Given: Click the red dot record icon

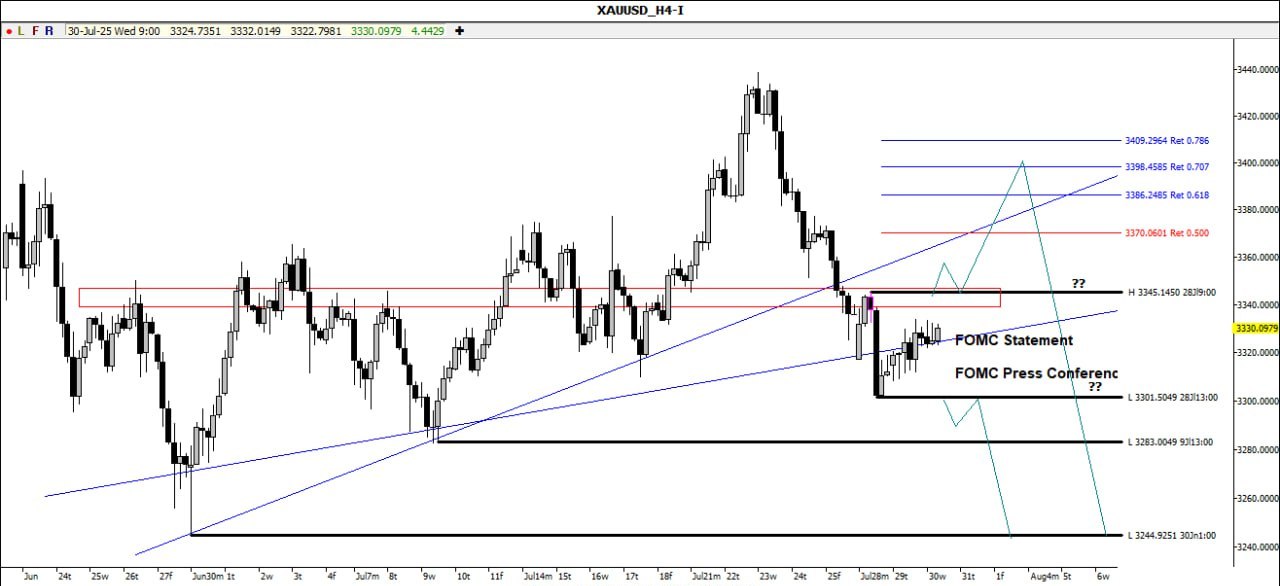Looking at the screenshot, I should (x=9, y=31).
